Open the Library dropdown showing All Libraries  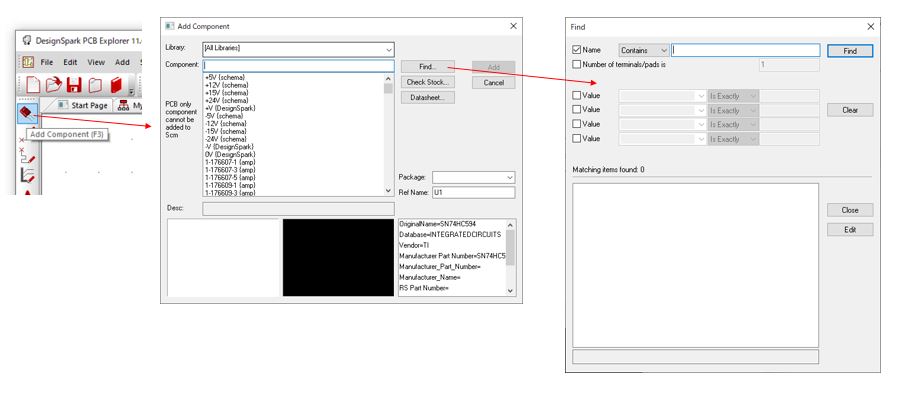click(297, 48)
